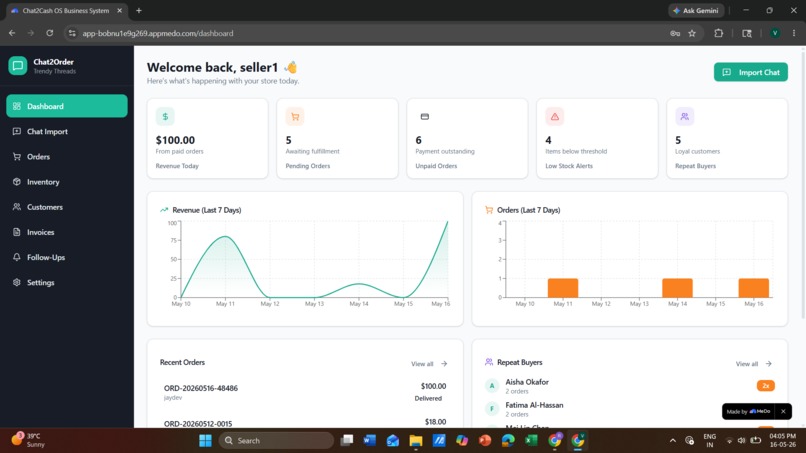Click Aisha Okafor's avatar
This screenshot has width=806, height=453.
click(492, 386)
